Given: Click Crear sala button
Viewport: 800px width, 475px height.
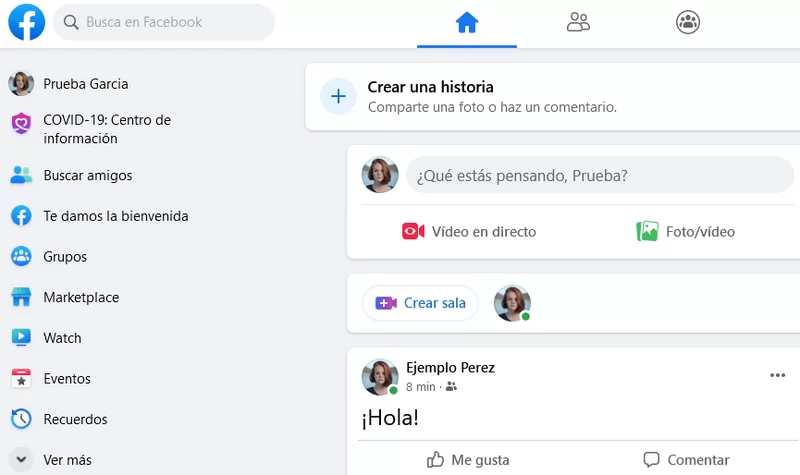Looking at the screenshot, I should coord(420,303).
